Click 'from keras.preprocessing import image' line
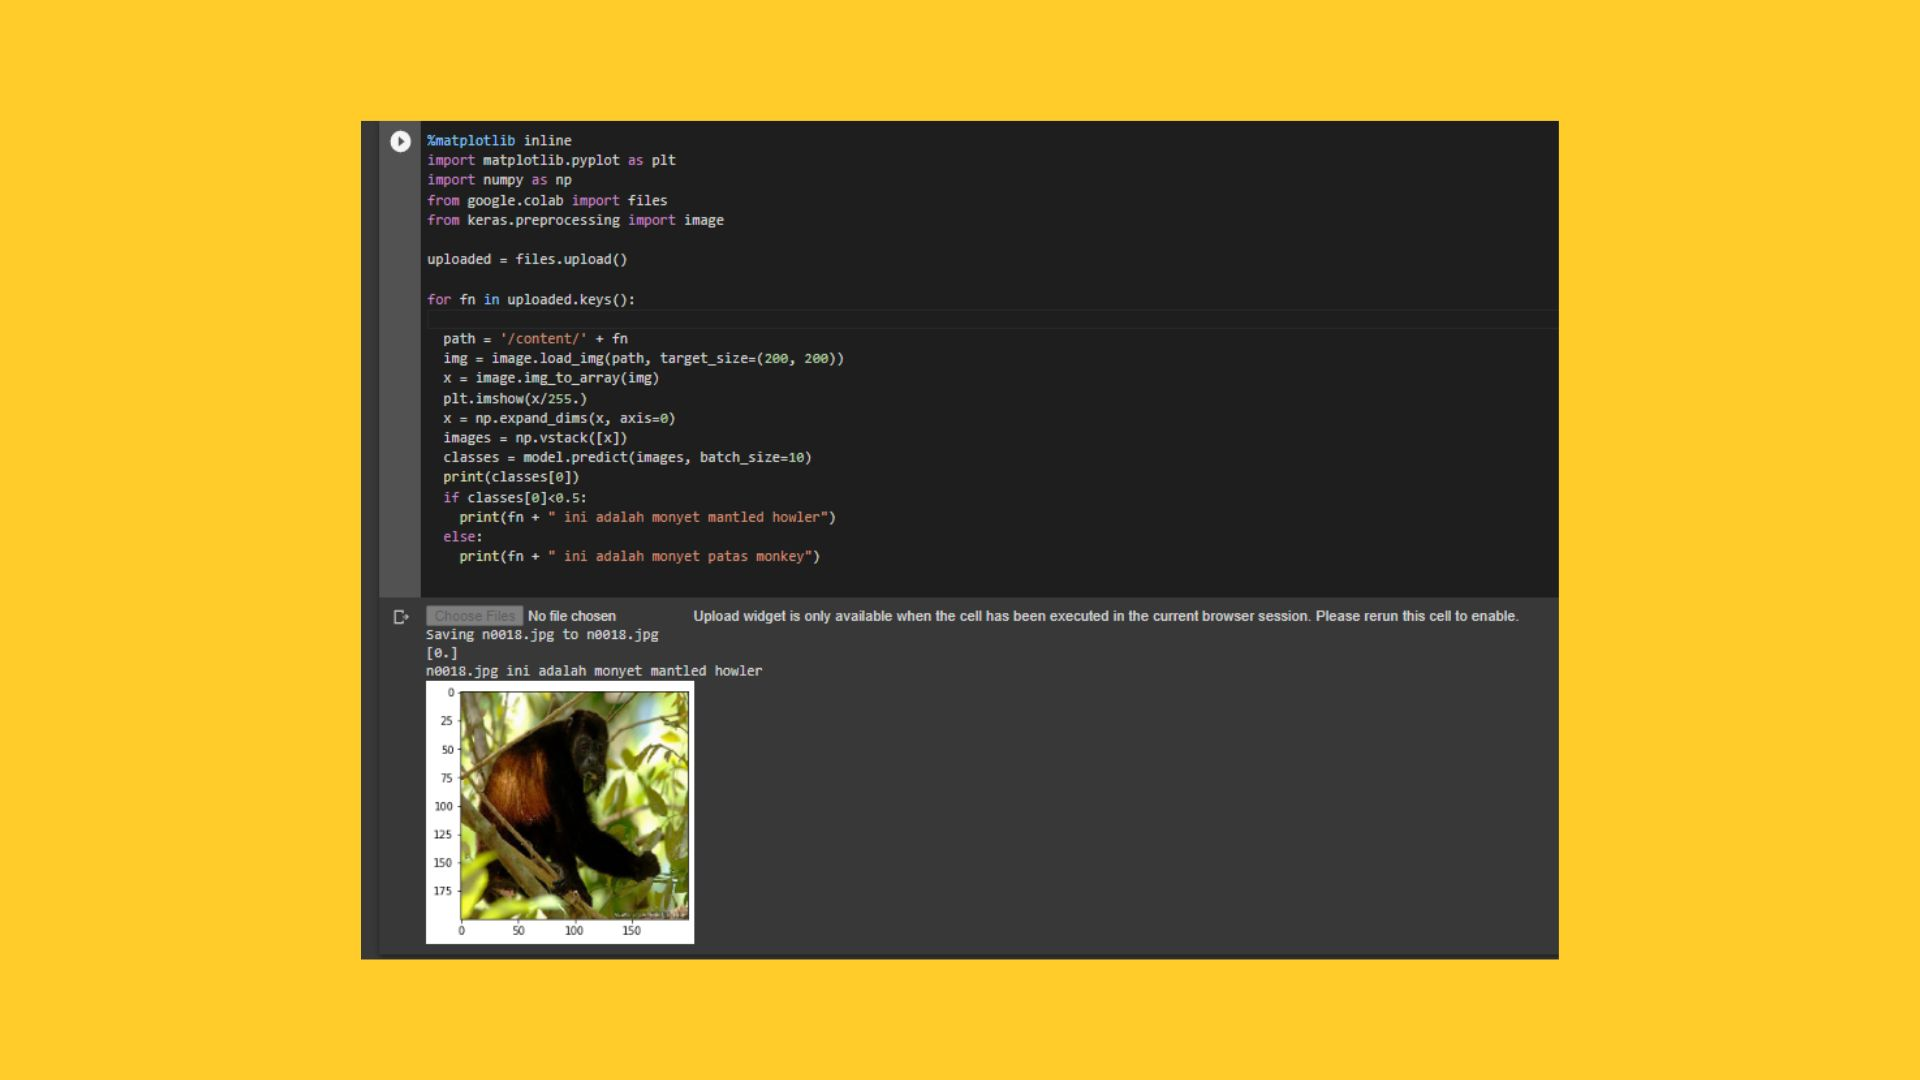 tap(575, 220)
